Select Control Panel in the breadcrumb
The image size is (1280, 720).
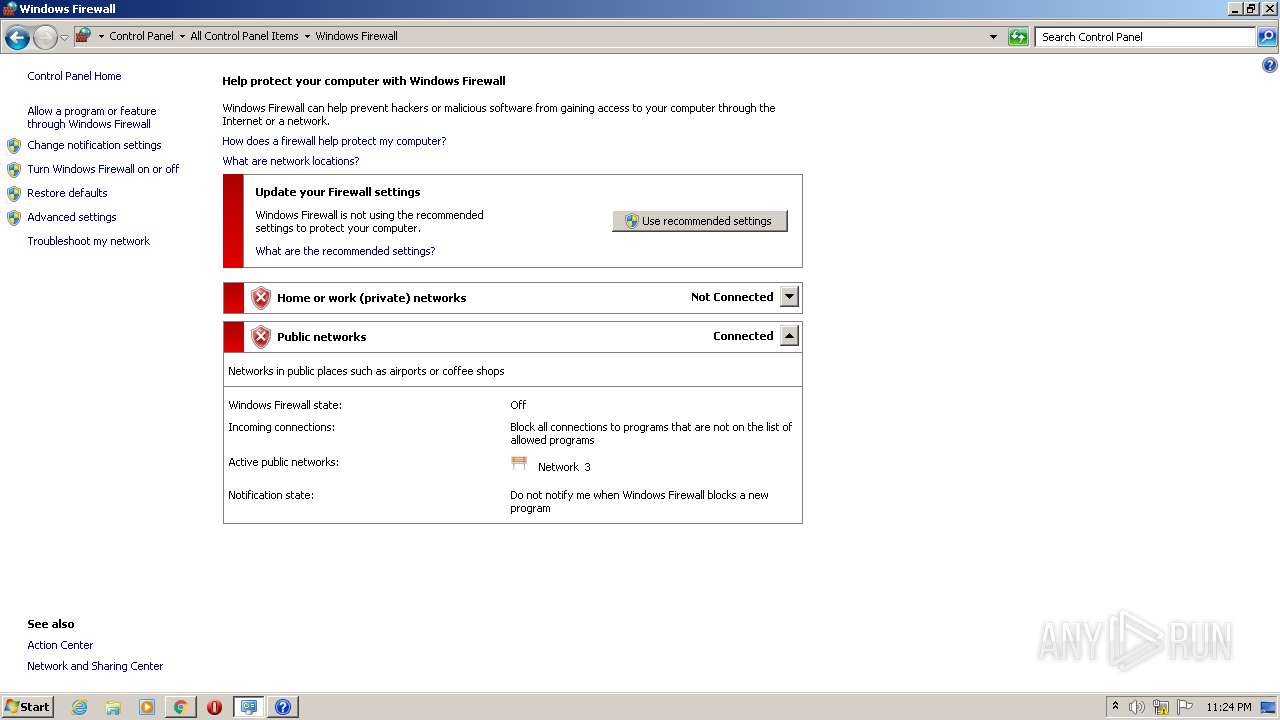pyautogui.click(x=141, y=36)
